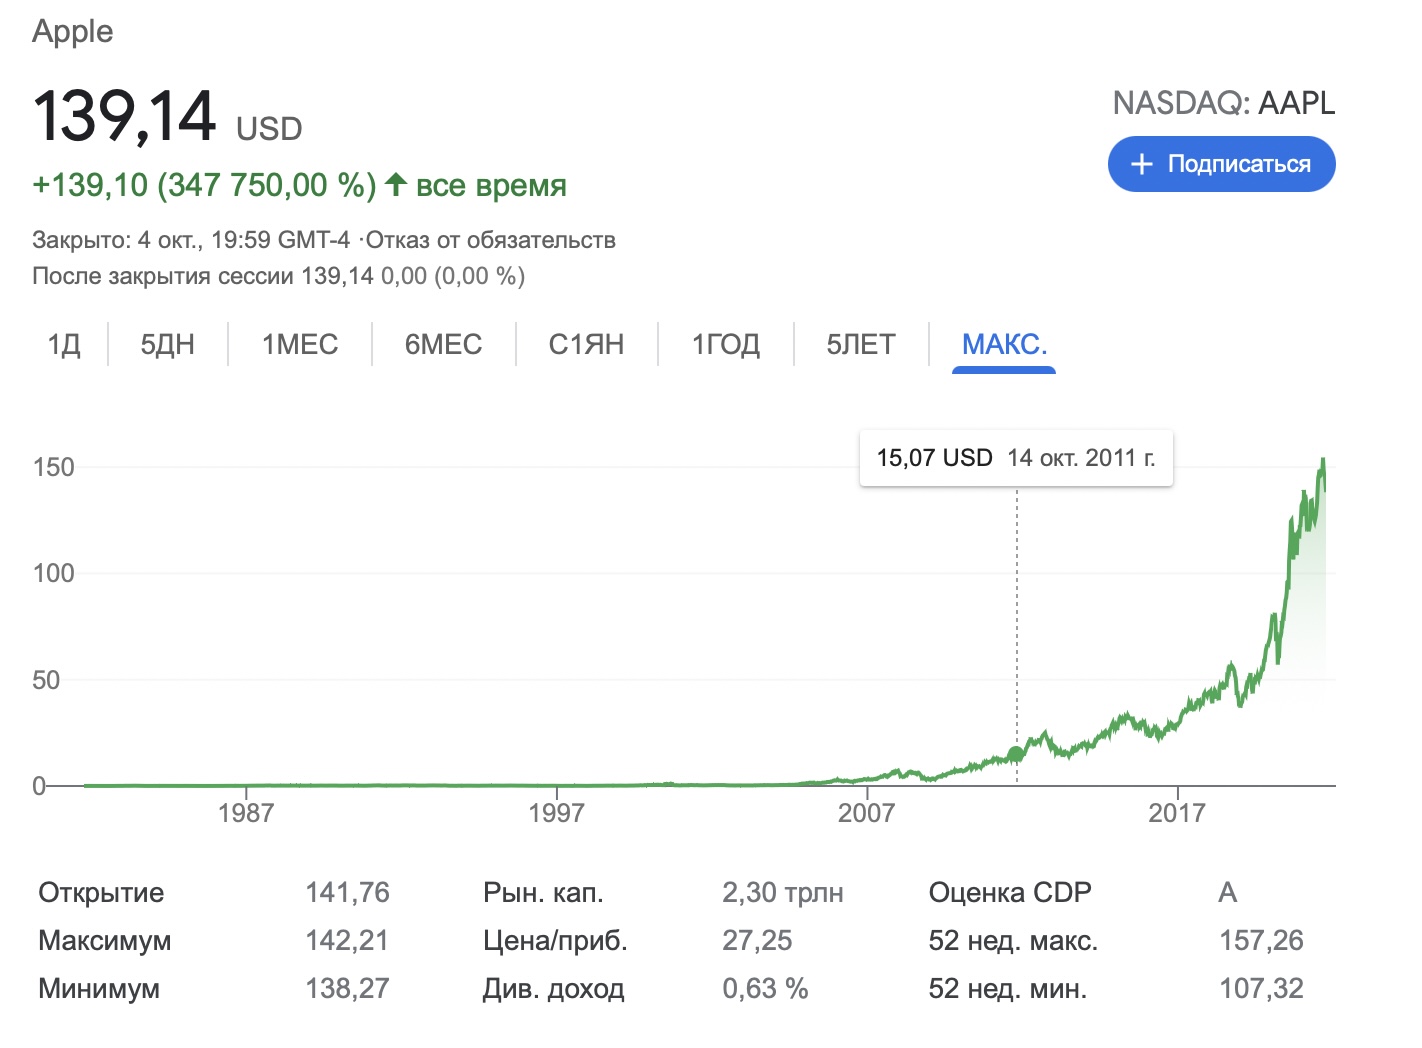Click the Закрыто: 4 окт. timestamp text

click(x=191, y=240)
